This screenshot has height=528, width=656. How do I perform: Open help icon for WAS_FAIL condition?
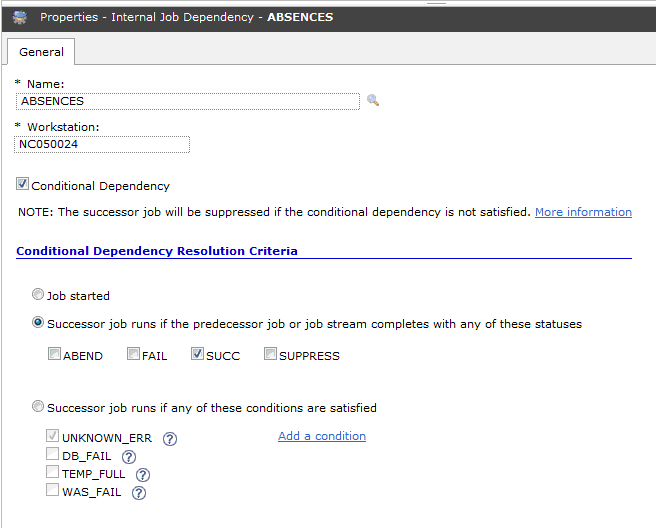point(139,493)
